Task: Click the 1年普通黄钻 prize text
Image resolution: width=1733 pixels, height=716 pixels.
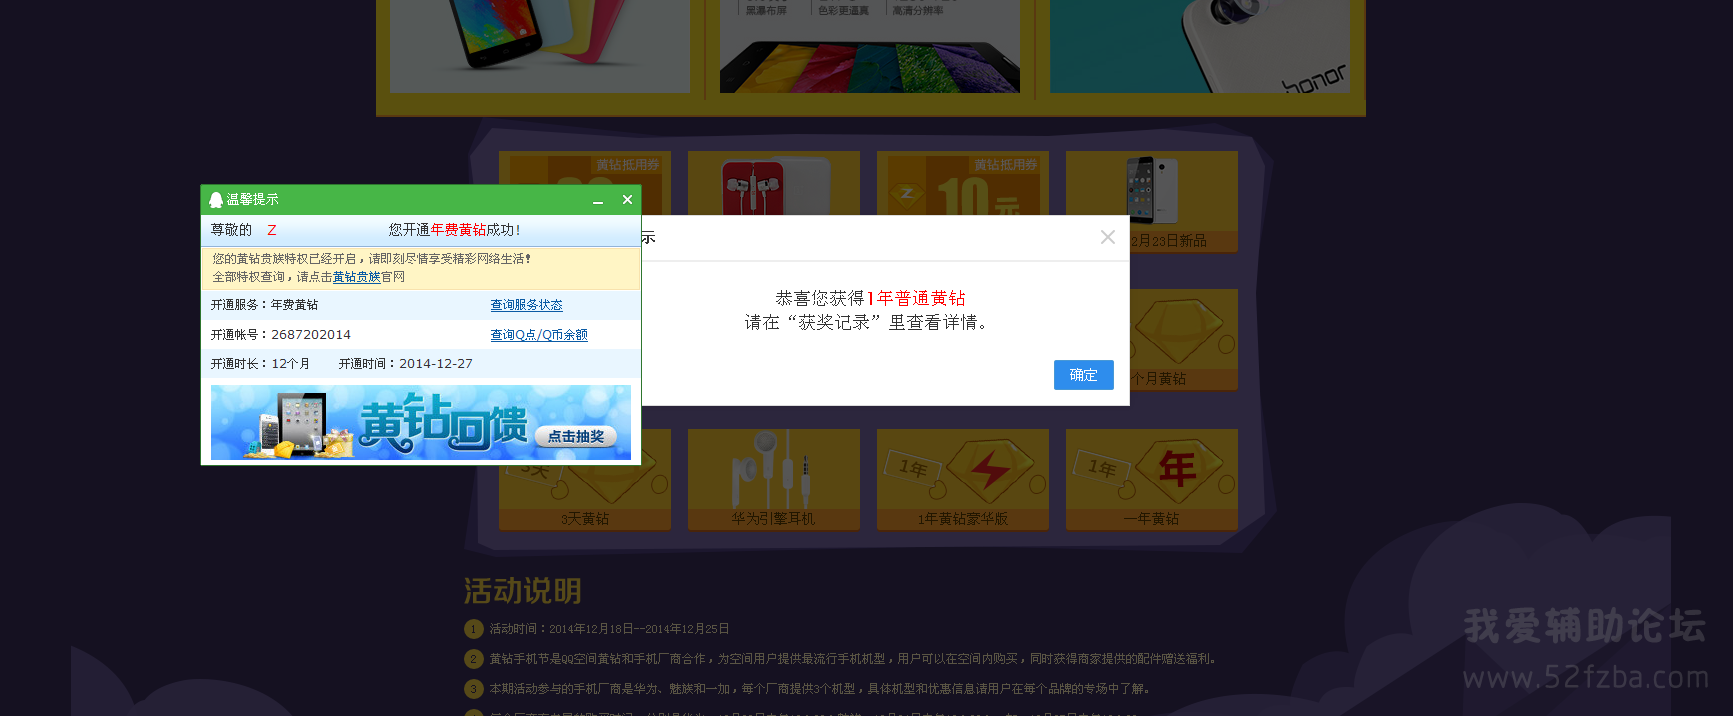Action: tap(916, 298)
